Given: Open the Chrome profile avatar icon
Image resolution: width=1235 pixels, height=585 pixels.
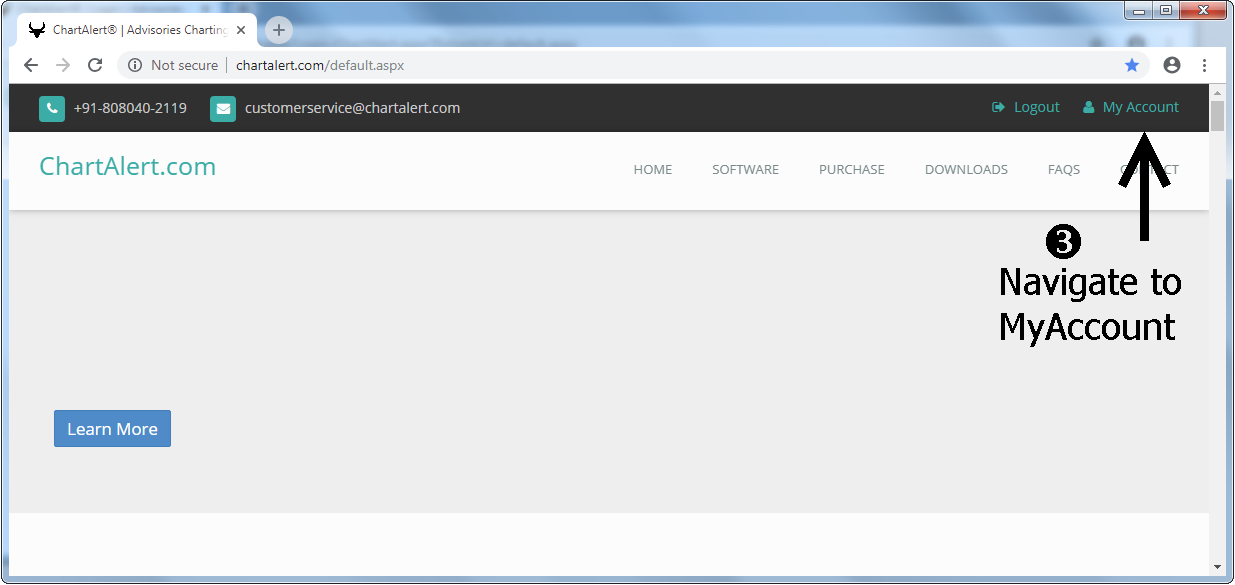Looking at the screenshot, I should [1172, 65].
